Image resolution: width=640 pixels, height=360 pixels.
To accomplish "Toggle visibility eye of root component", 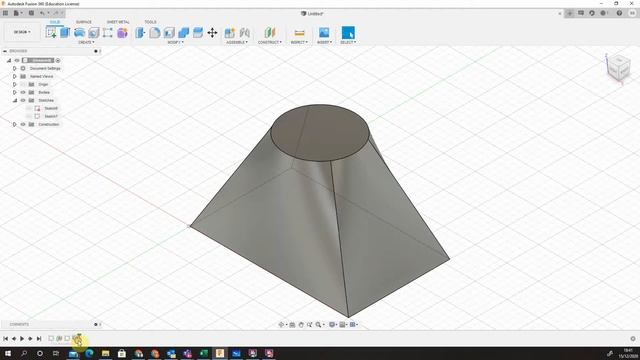I will tap(17, 60).
